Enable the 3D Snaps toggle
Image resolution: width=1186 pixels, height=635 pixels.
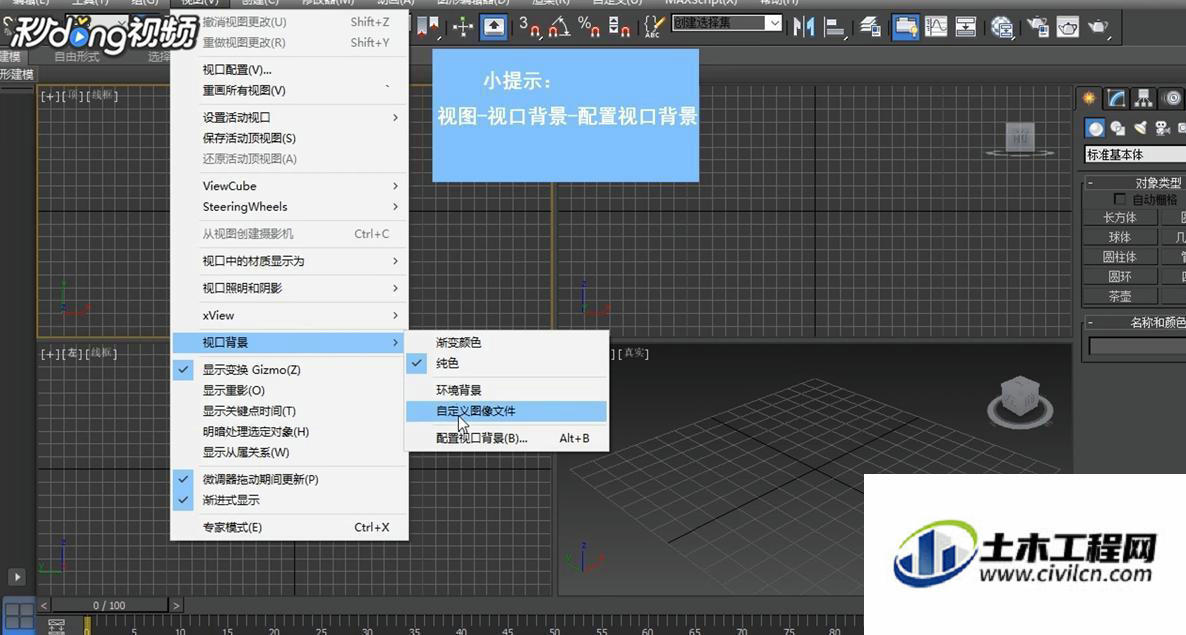point(529,27)
